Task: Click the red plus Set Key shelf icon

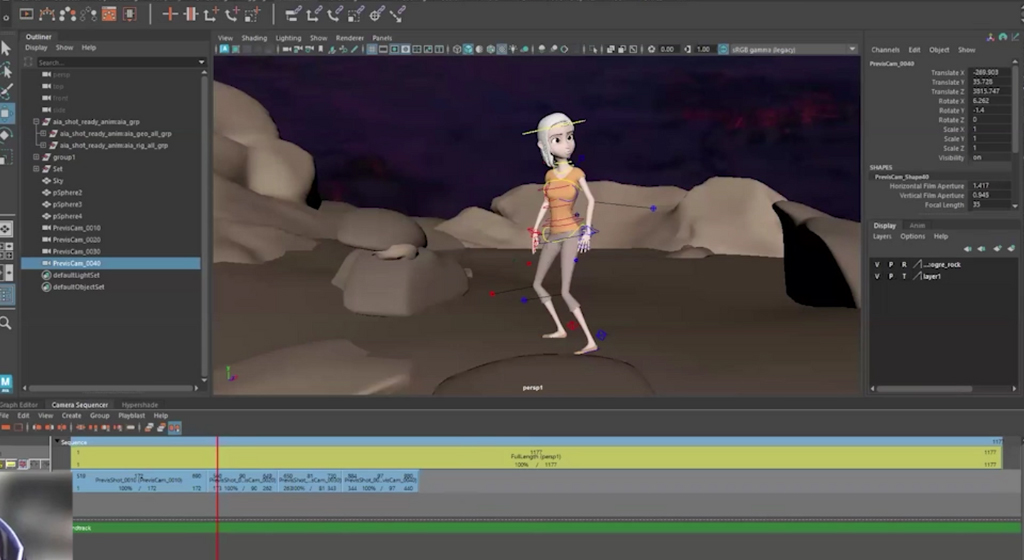Action: click(x=169, y=14)
